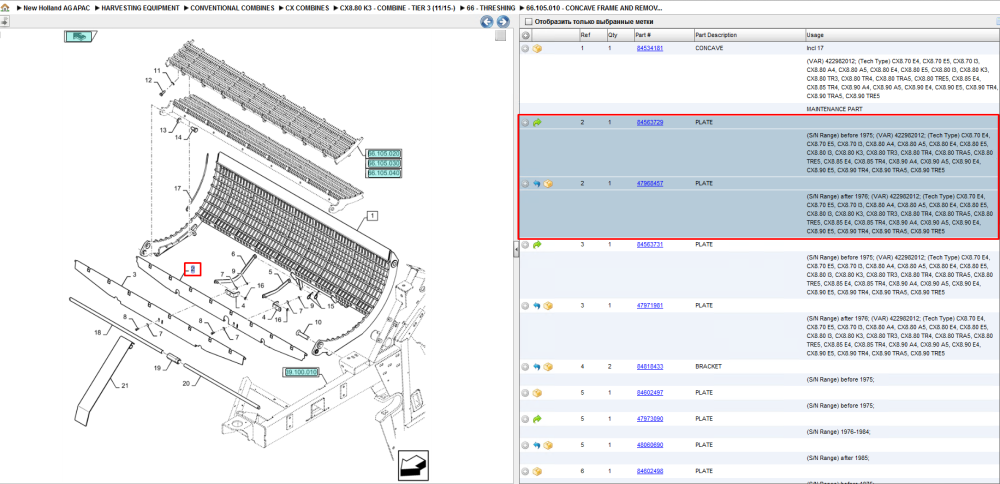Open the HARVESTING EQUIPMENT breadcrumb
This screenshot has width=1000, height=484.
(x=140, y=8)
